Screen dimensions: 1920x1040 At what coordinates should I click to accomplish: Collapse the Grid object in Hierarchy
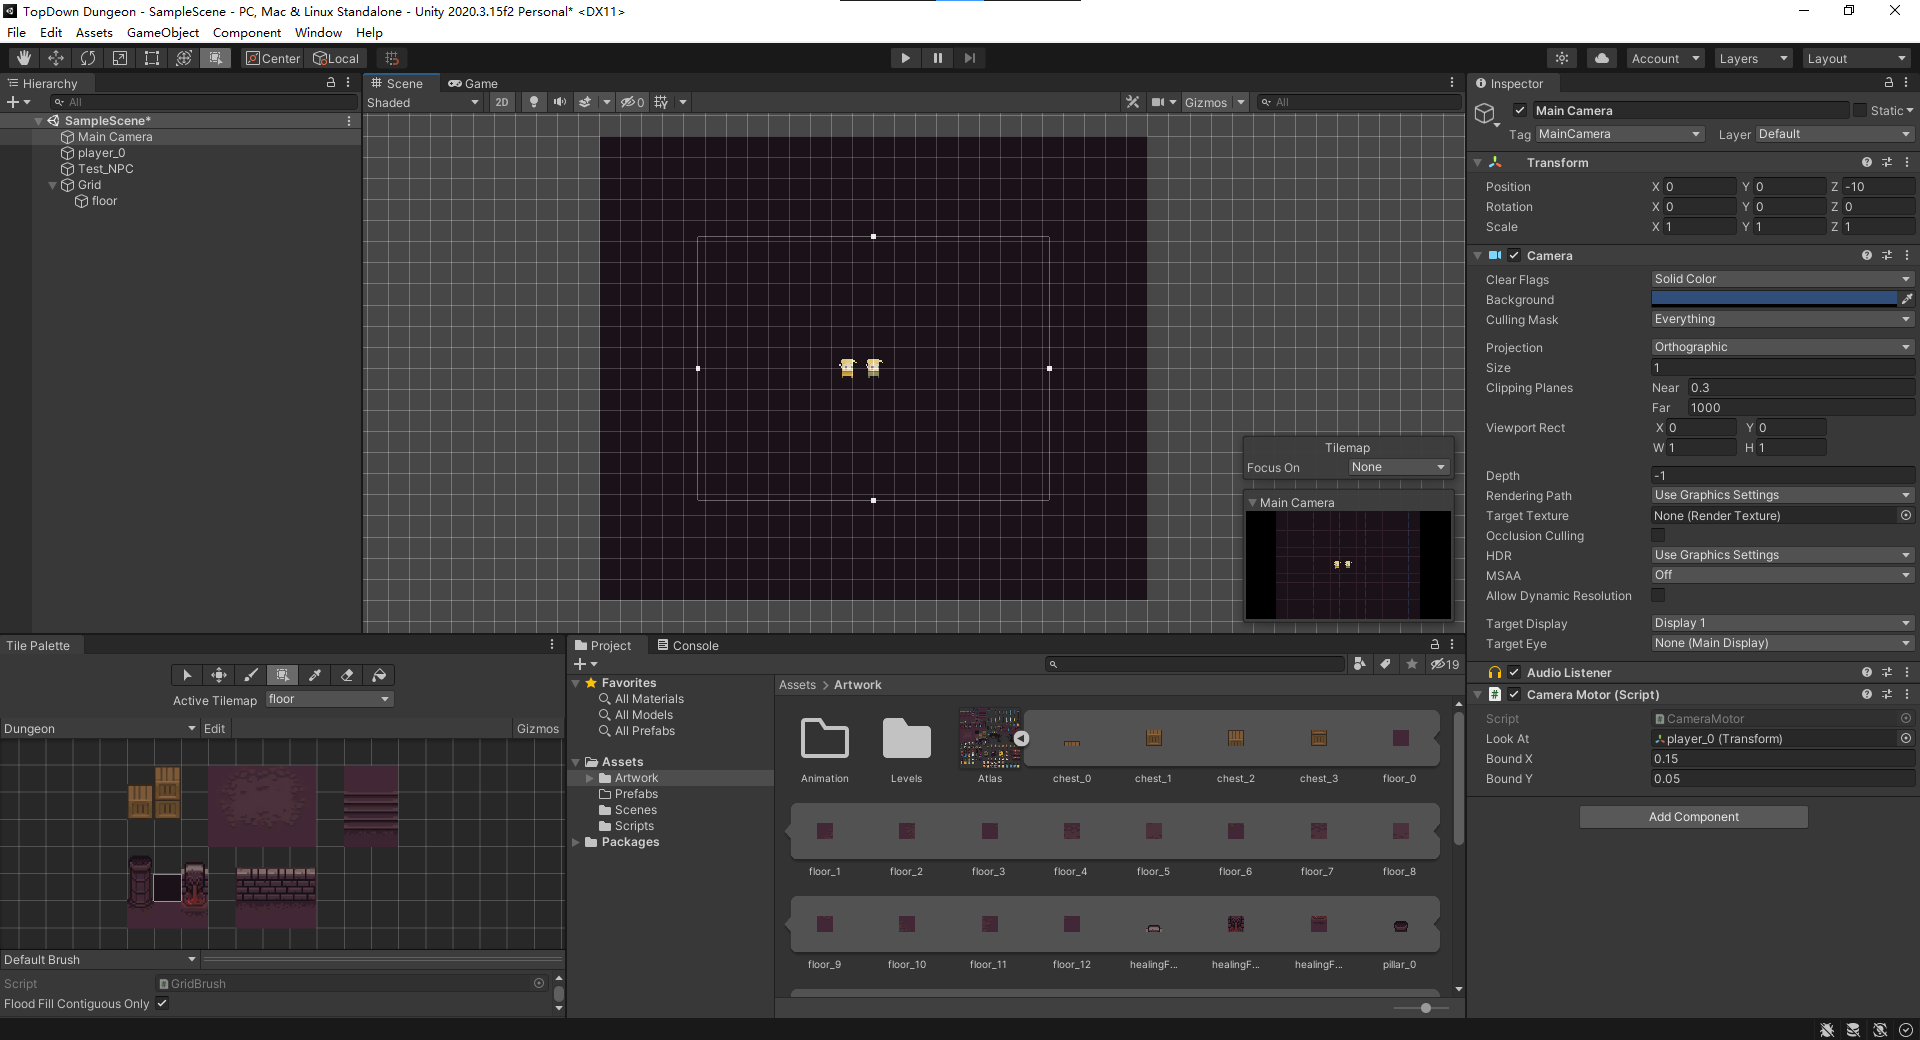pos(53,185)
